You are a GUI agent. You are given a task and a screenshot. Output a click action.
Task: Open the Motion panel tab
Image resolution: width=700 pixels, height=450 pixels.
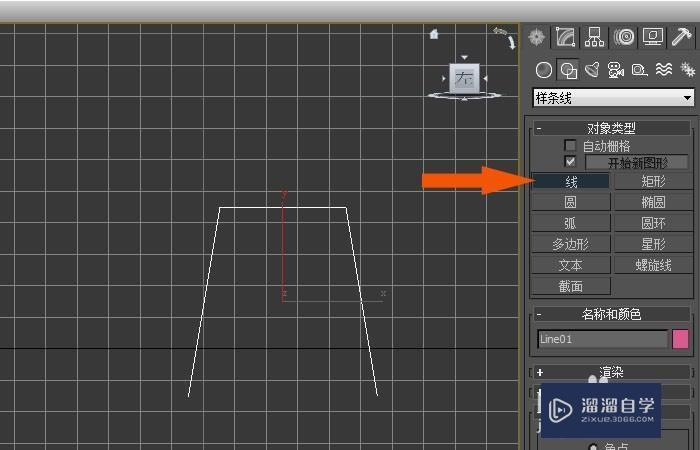pyautogui.click(x=624, y=37)
